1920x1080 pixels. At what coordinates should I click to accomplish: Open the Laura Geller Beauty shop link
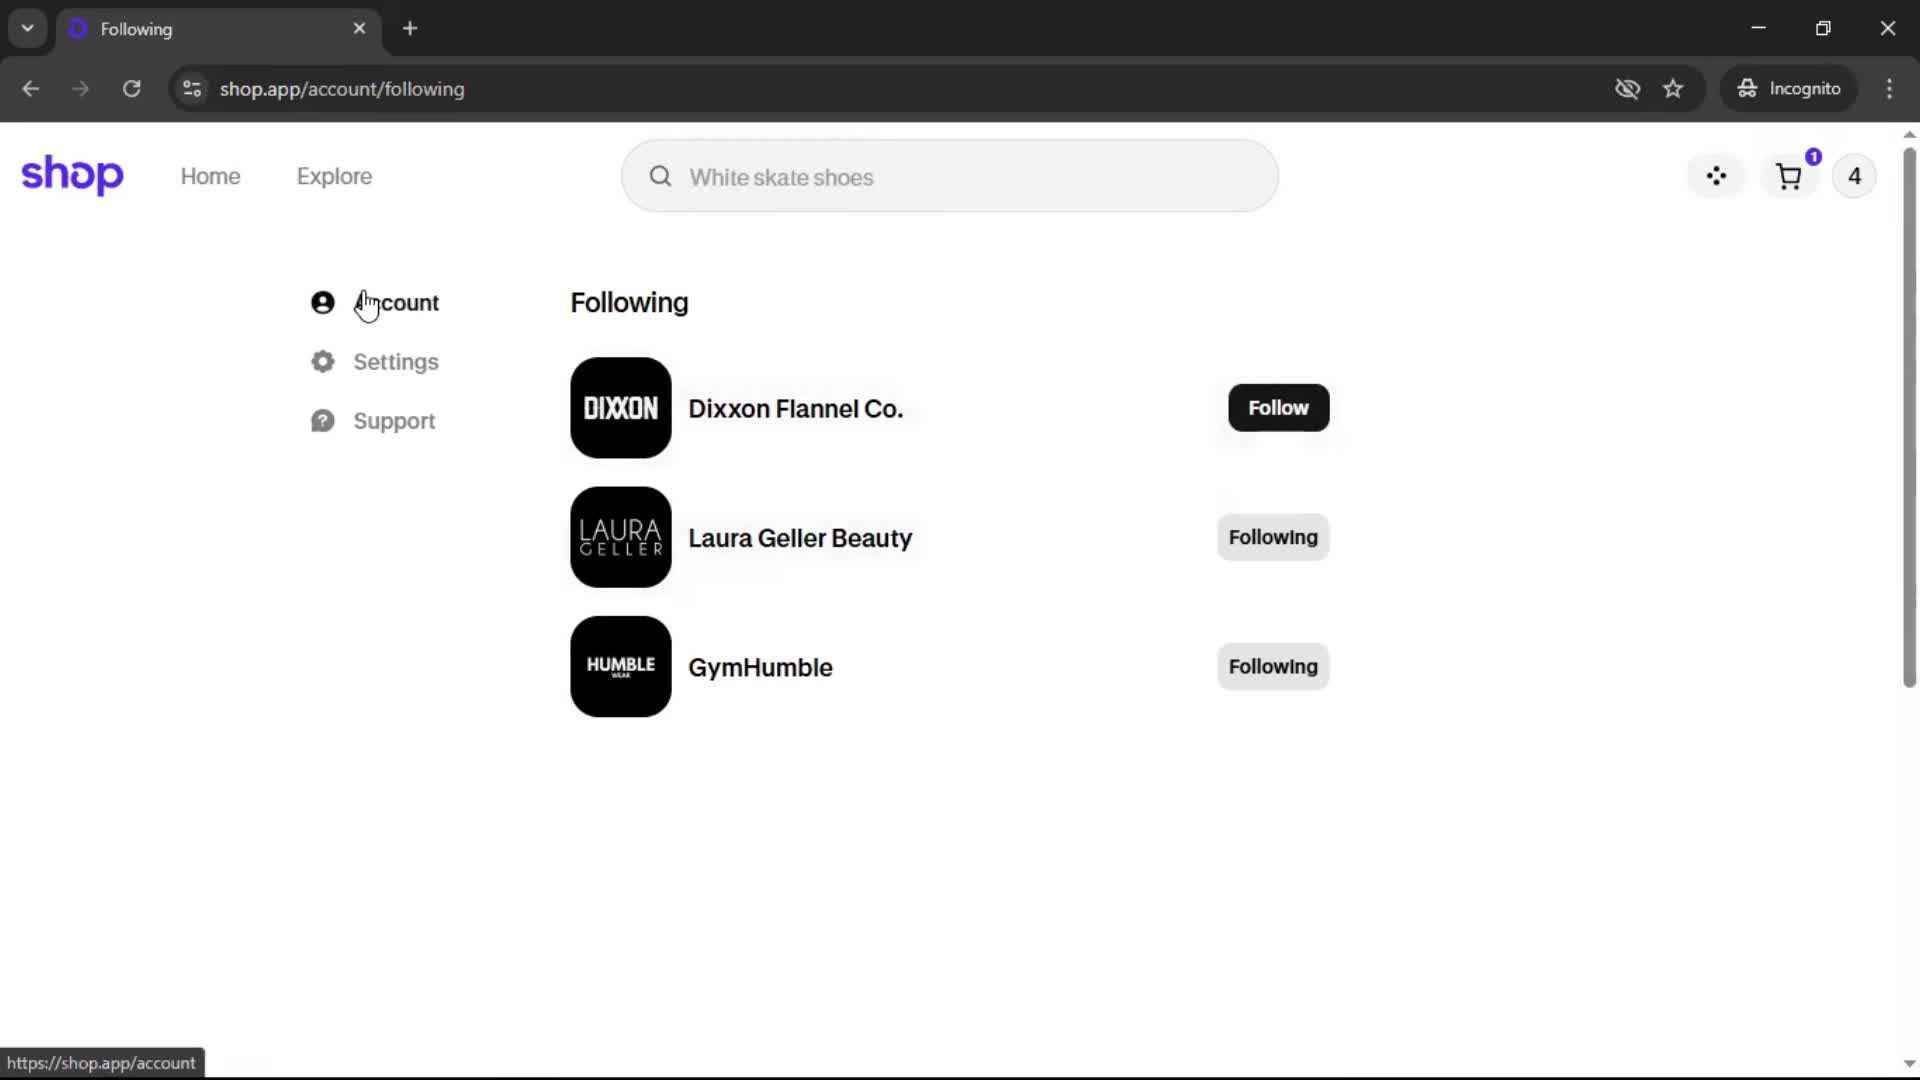(799, 538)
